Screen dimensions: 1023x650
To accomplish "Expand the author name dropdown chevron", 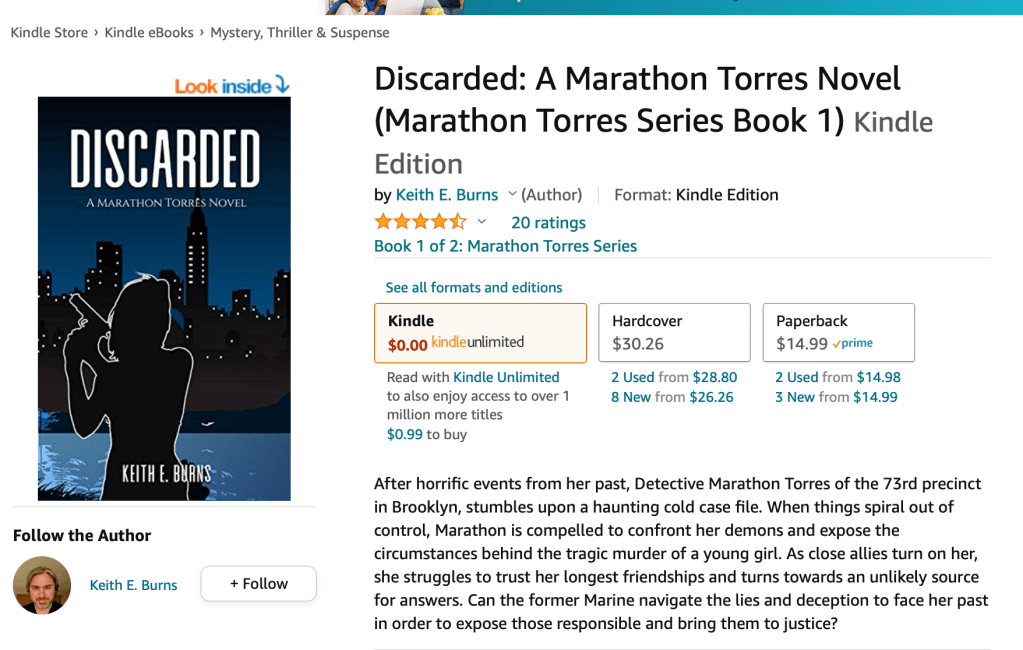I will [x=513, y=194].
